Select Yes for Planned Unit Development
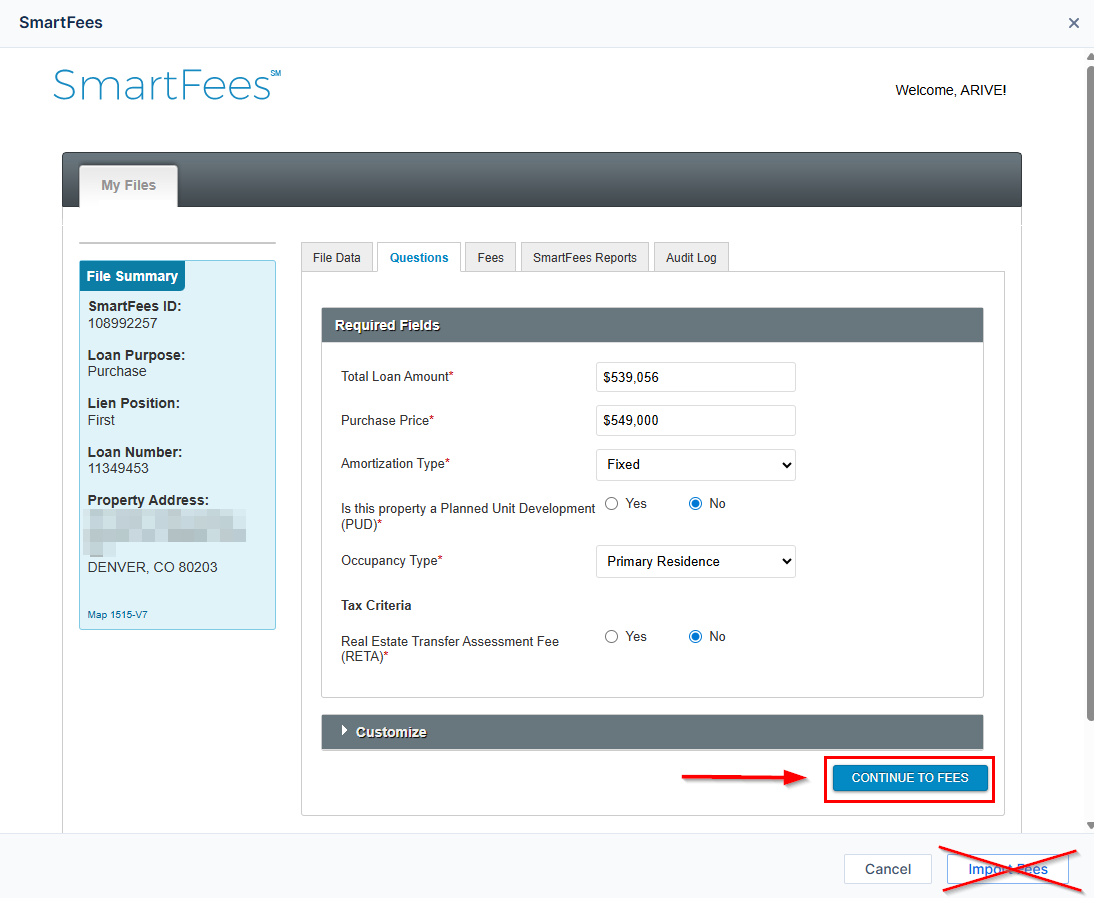Viewport: 1094px width, 898px height. coord(611,504)
